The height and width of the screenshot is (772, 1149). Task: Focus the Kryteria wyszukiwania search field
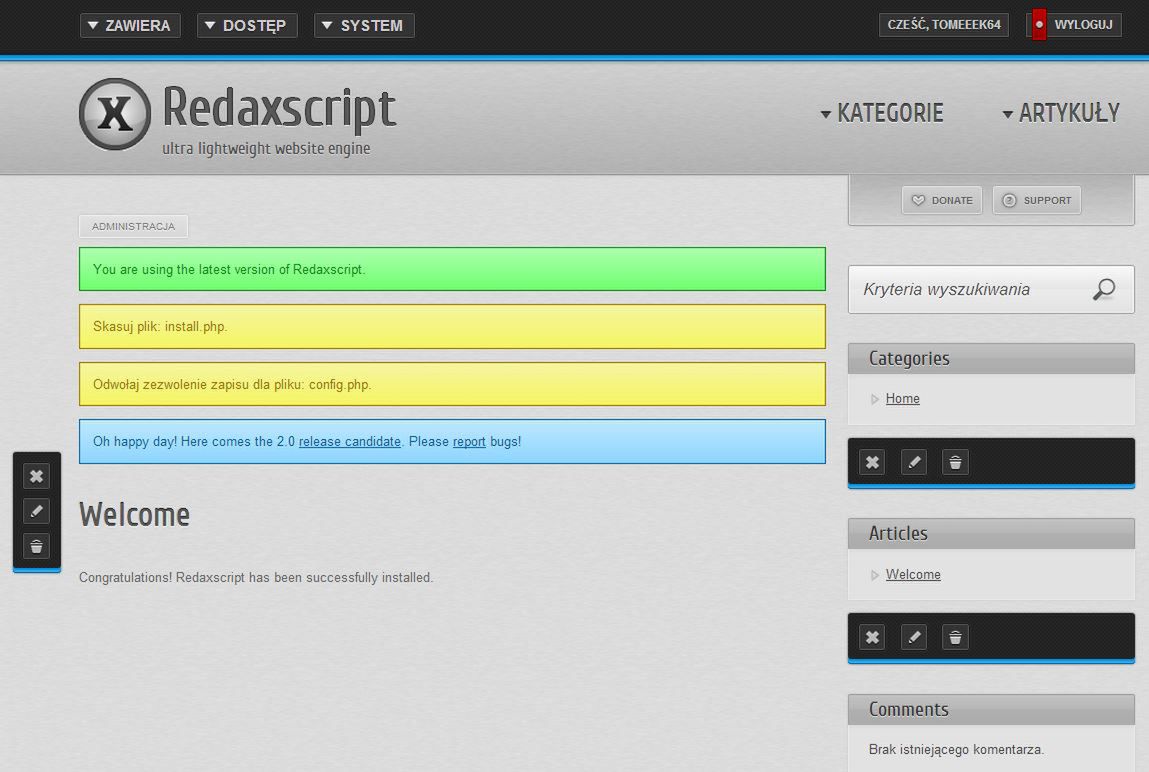pyautogui.click(x=991, y=289)
